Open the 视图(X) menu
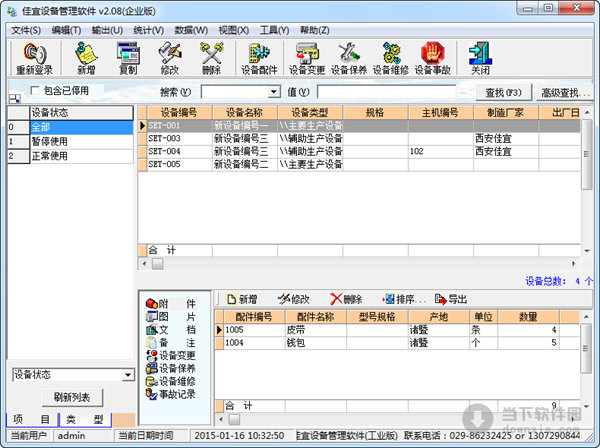Image resolution: width=600 pixels, height=448 pixels. click(x=233, y=30)
